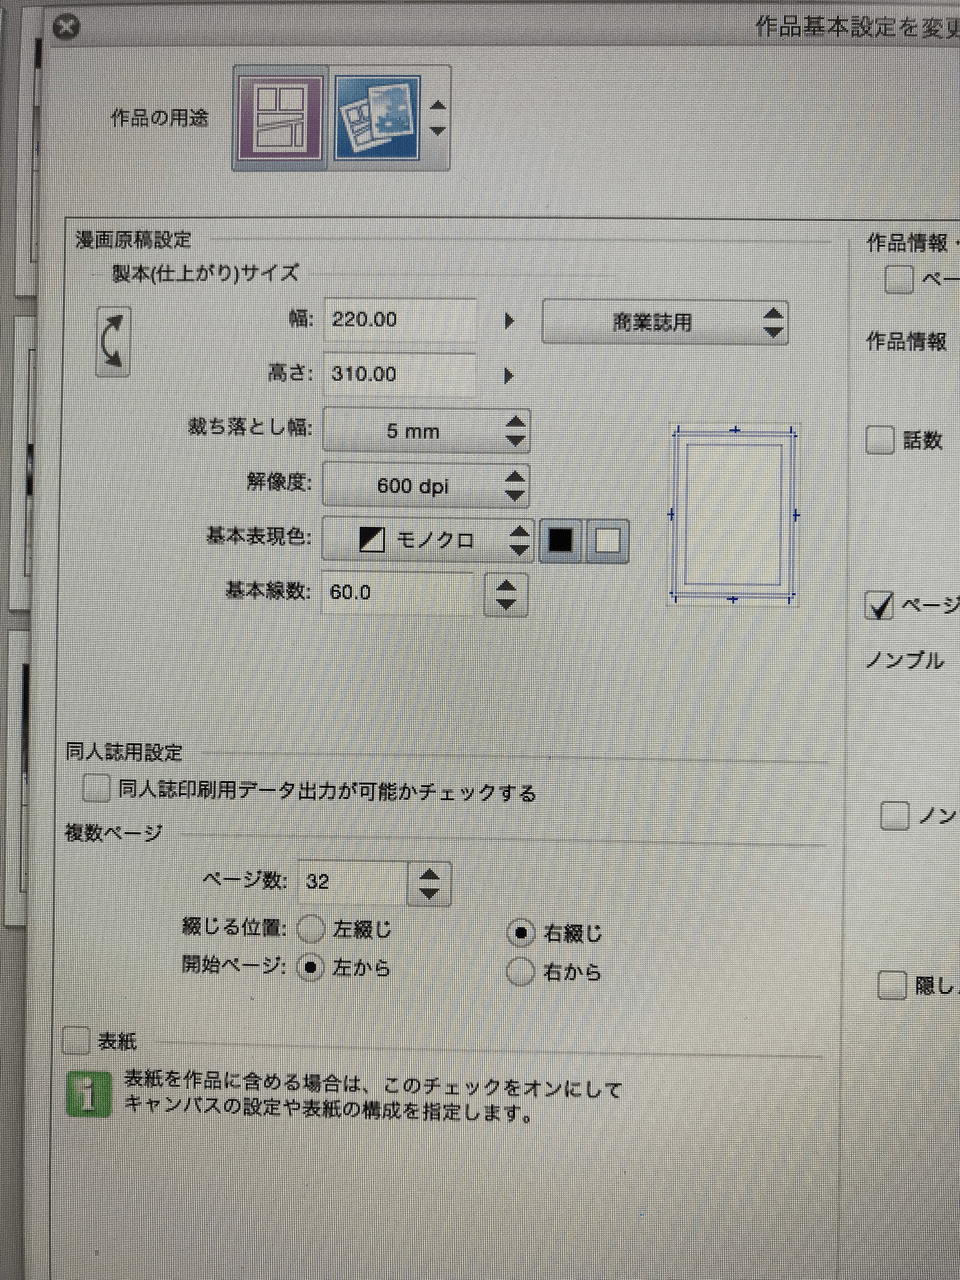Screen dimensions: 960x1280
Task: Click the green info icon
Action: tap(88, 1096)
